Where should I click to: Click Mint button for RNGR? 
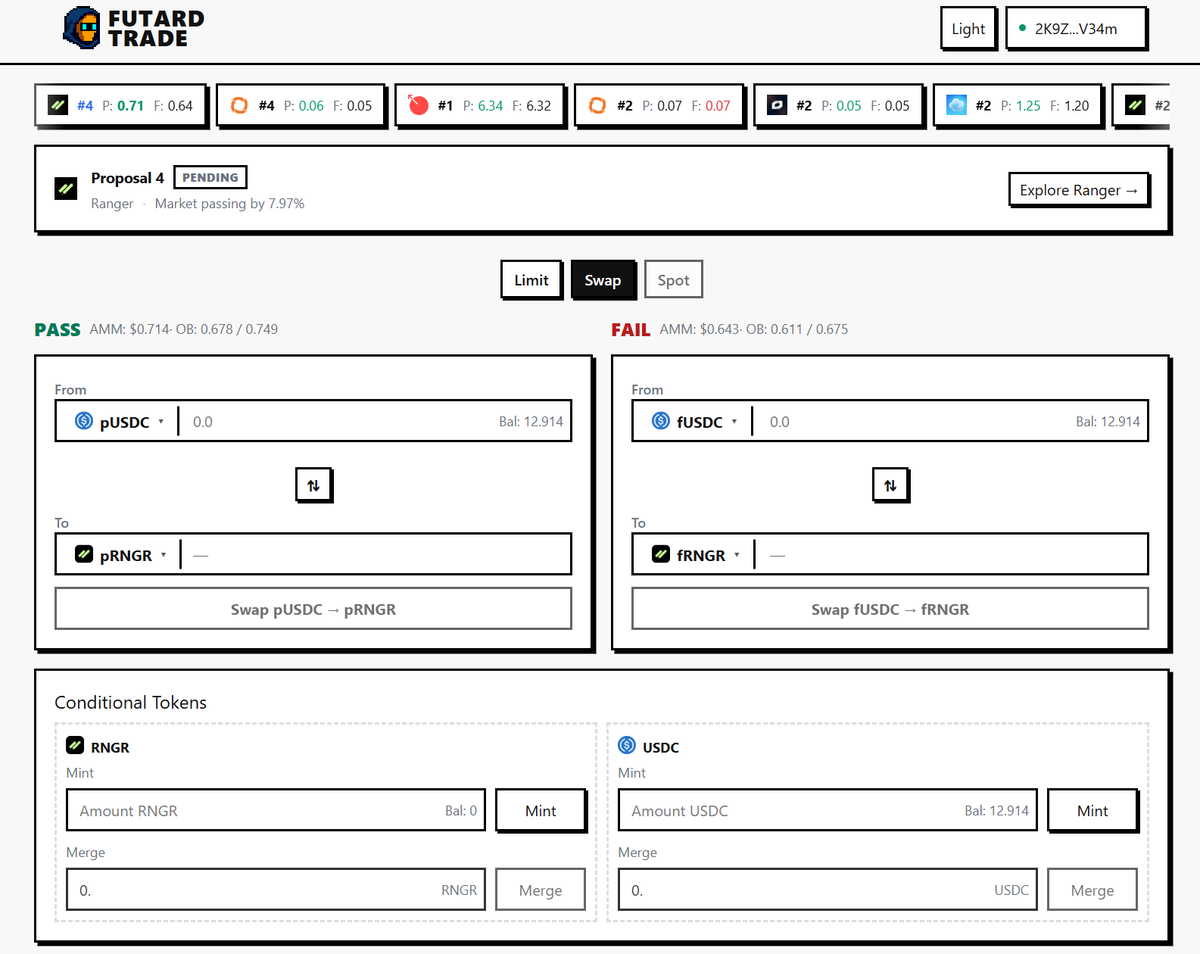[x=541, y=810]
